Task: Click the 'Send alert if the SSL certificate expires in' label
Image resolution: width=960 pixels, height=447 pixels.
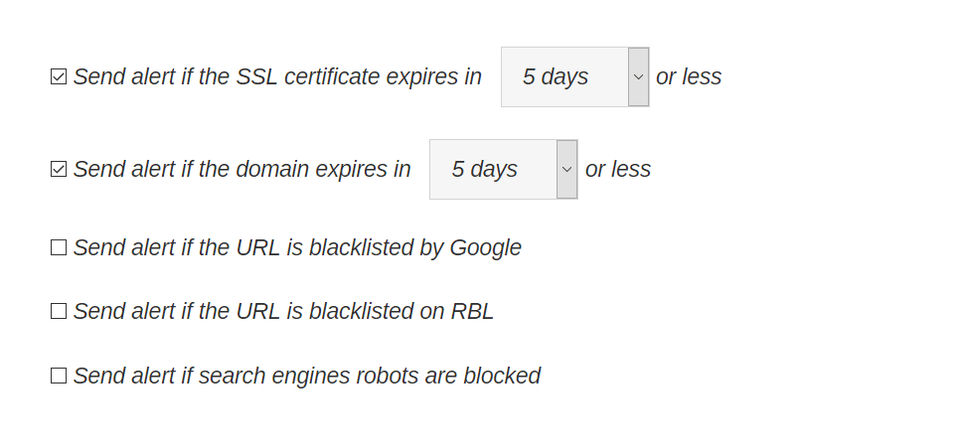Action: 277,77
